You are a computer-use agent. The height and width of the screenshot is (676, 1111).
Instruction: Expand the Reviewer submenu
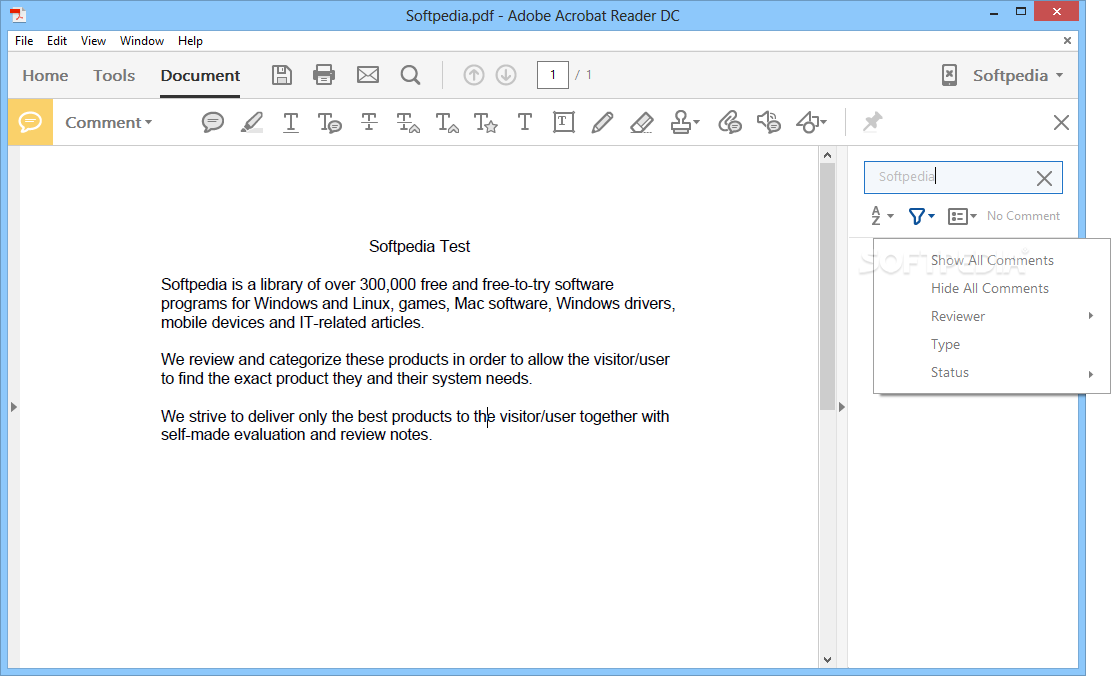click(x=992, y=316)
